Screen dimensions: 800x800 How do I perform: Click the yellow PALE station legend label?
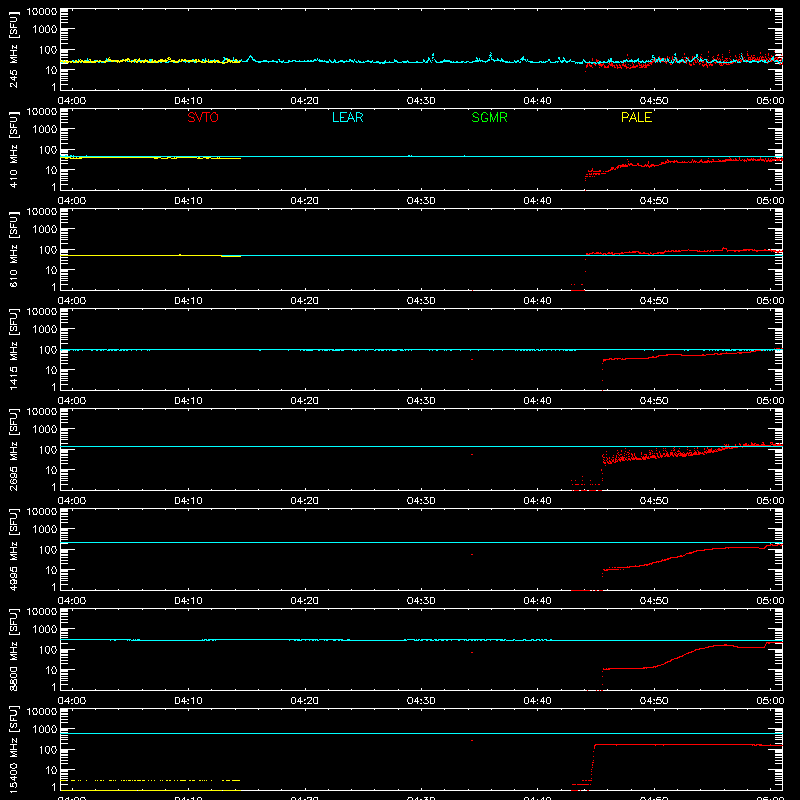click(636, 117)
